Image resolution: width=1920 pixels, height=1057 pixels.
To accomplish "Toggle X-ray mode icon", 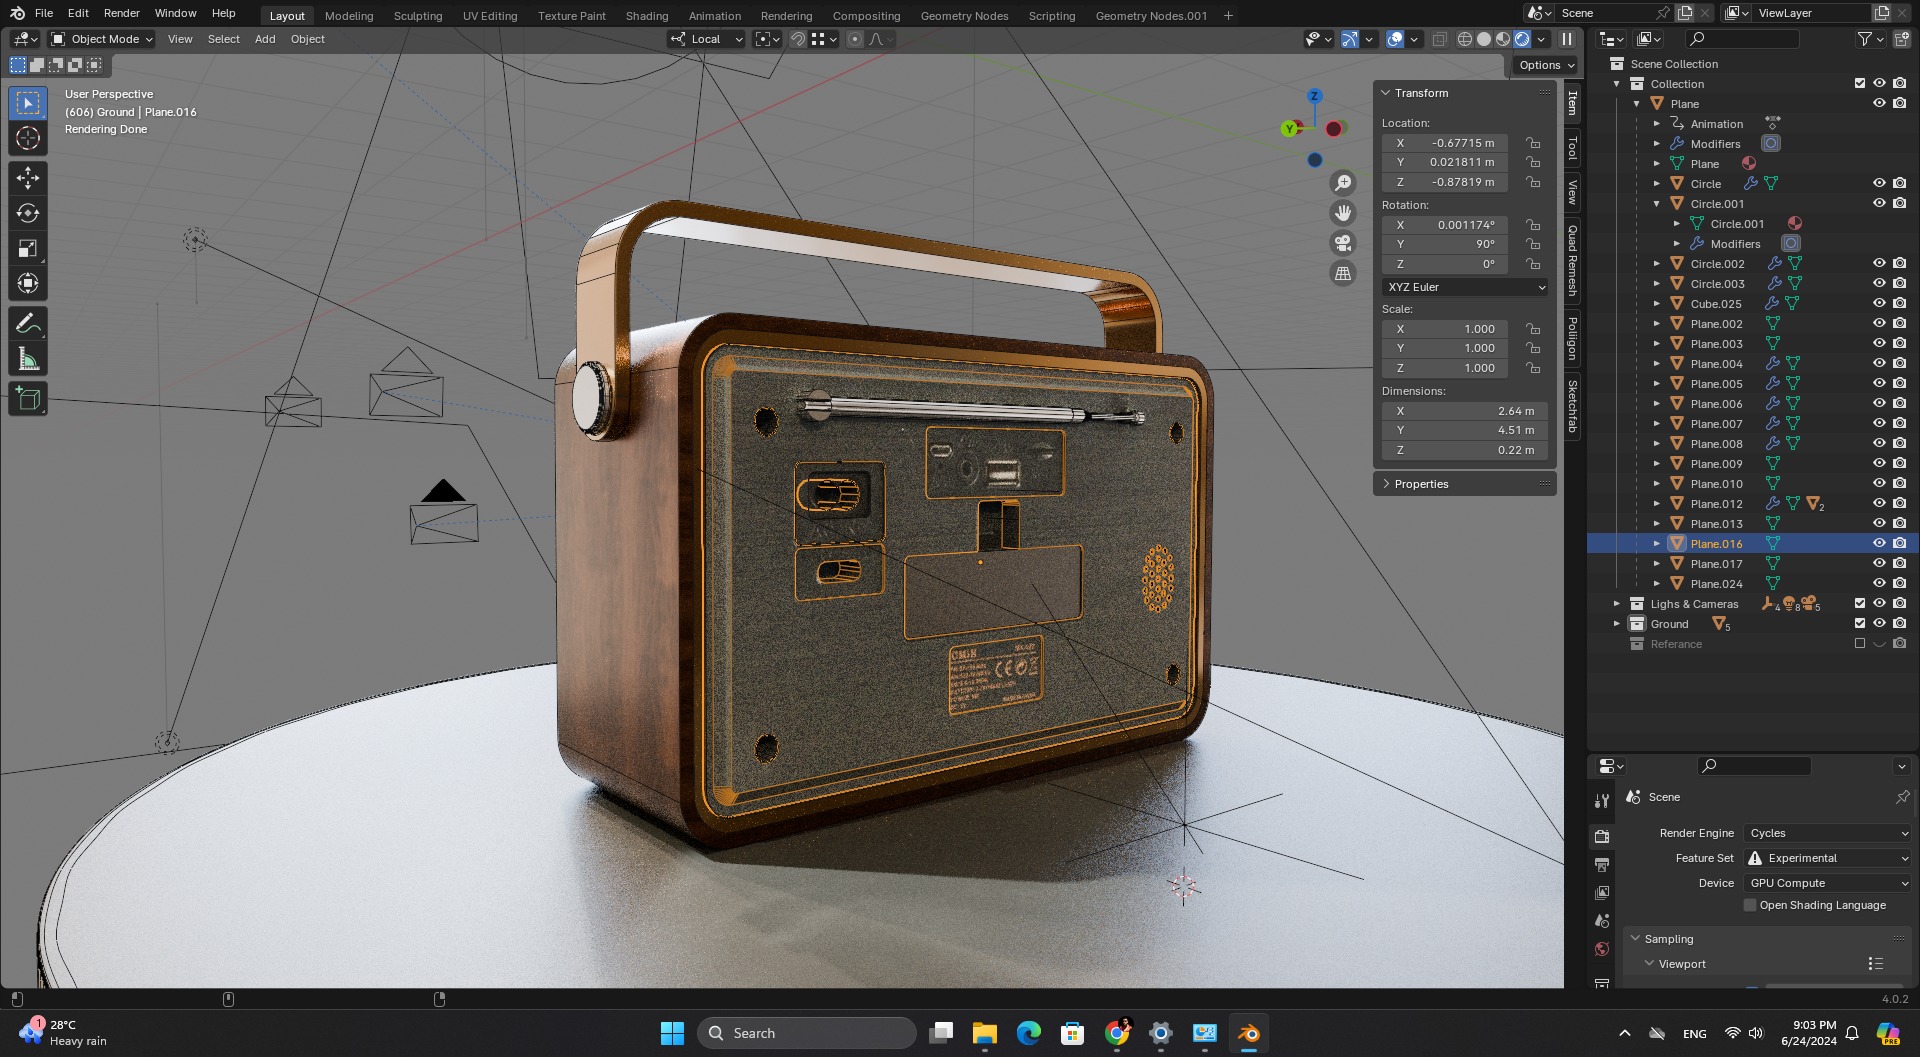I will point(1439,39).
